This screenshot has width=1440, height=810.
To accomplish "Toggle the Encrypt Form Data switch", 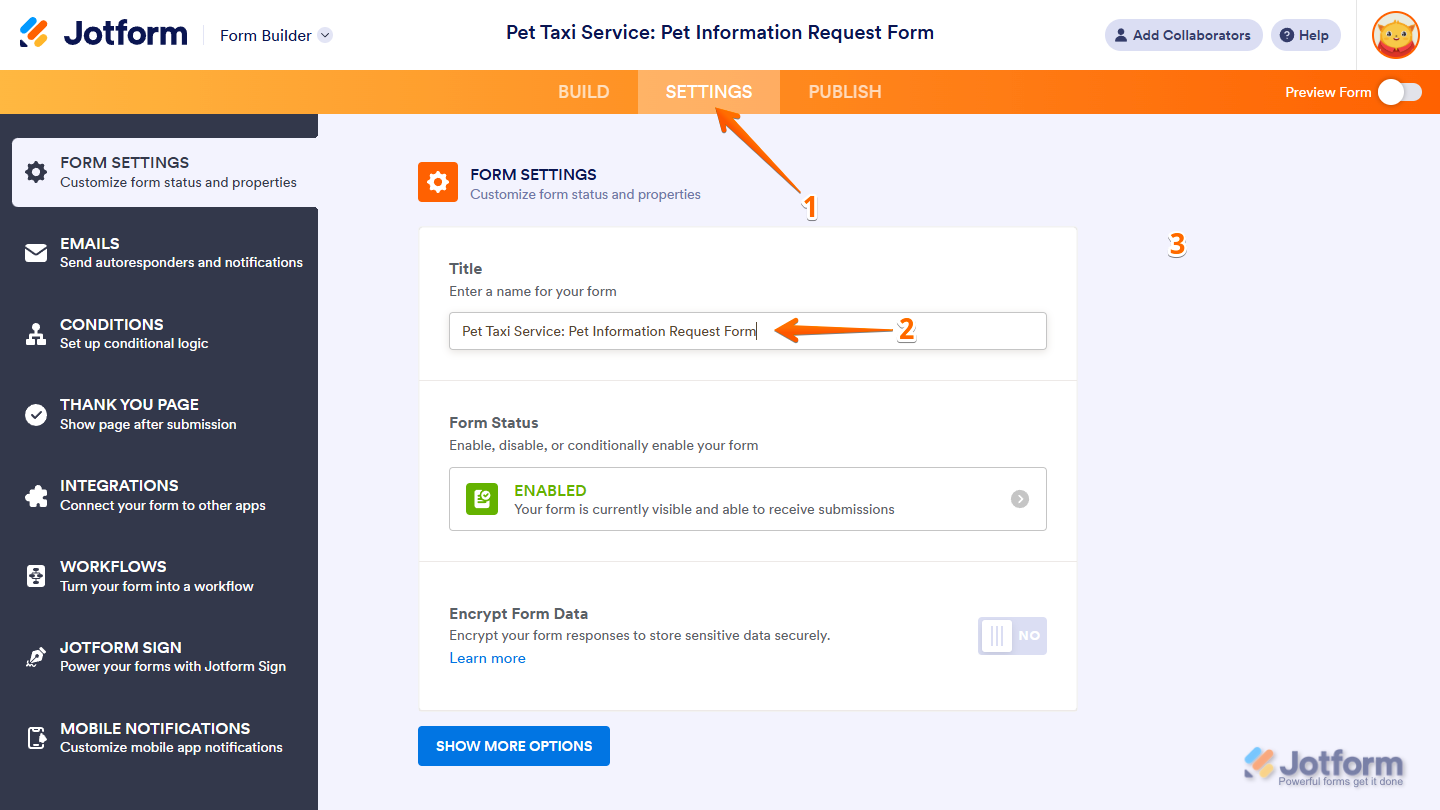I will tap(1012, 636).
